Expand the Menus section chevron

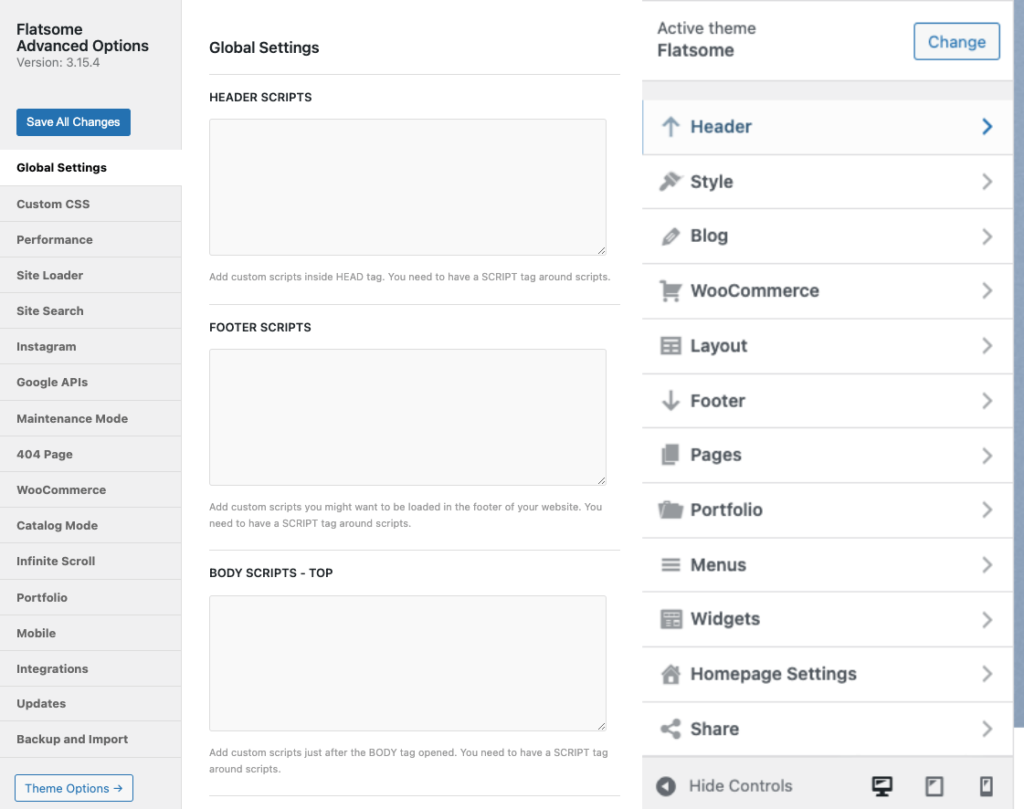(987, 565)
